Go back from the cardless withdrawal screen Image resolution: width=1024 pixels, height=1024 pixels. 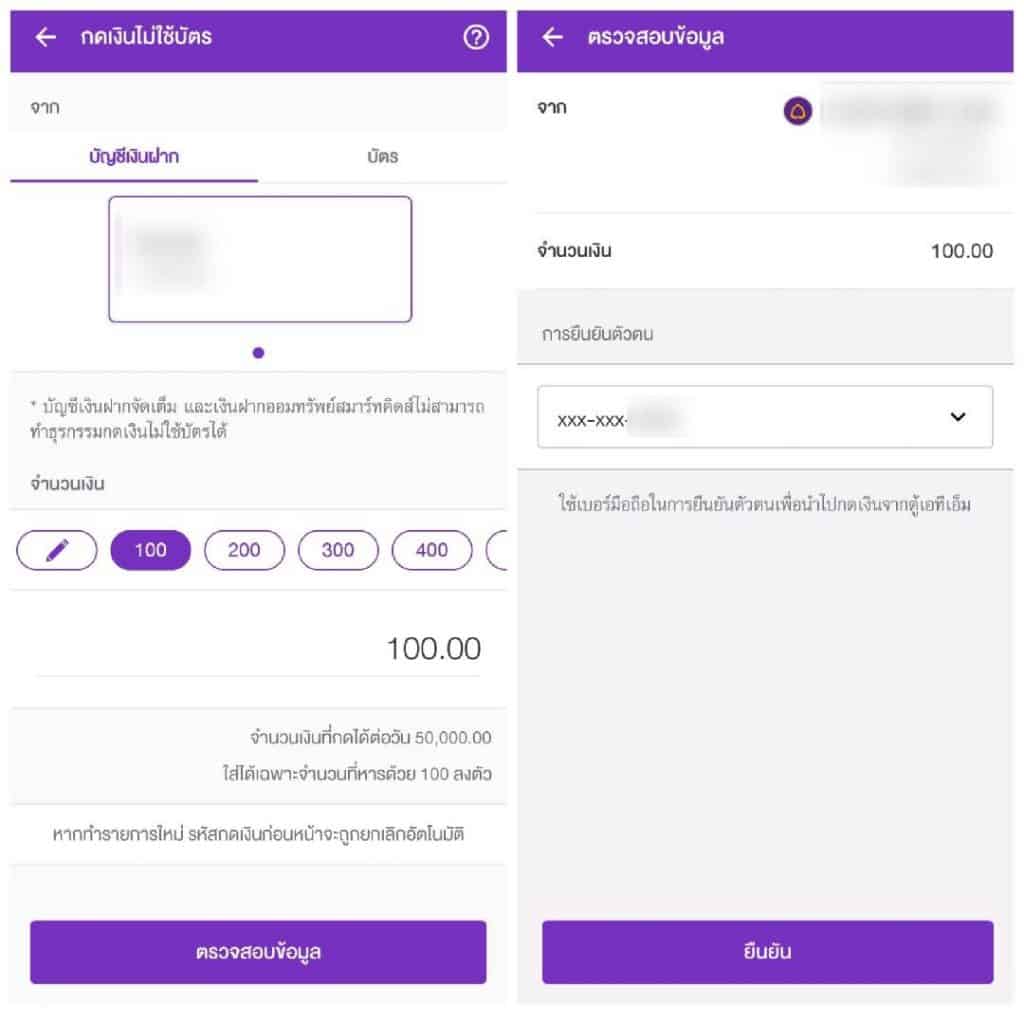click(46, 37)
